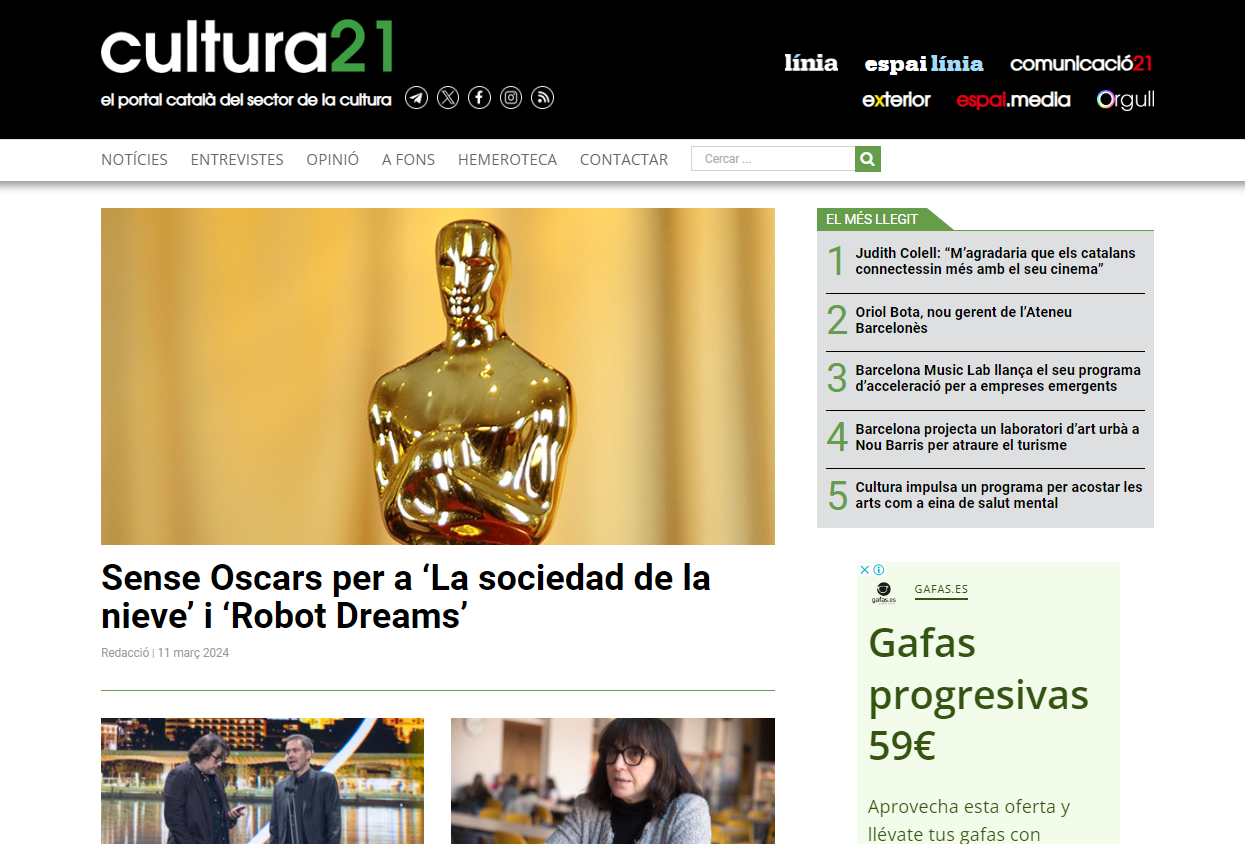Focus the Cercar search field

click(x=773, y=159)
